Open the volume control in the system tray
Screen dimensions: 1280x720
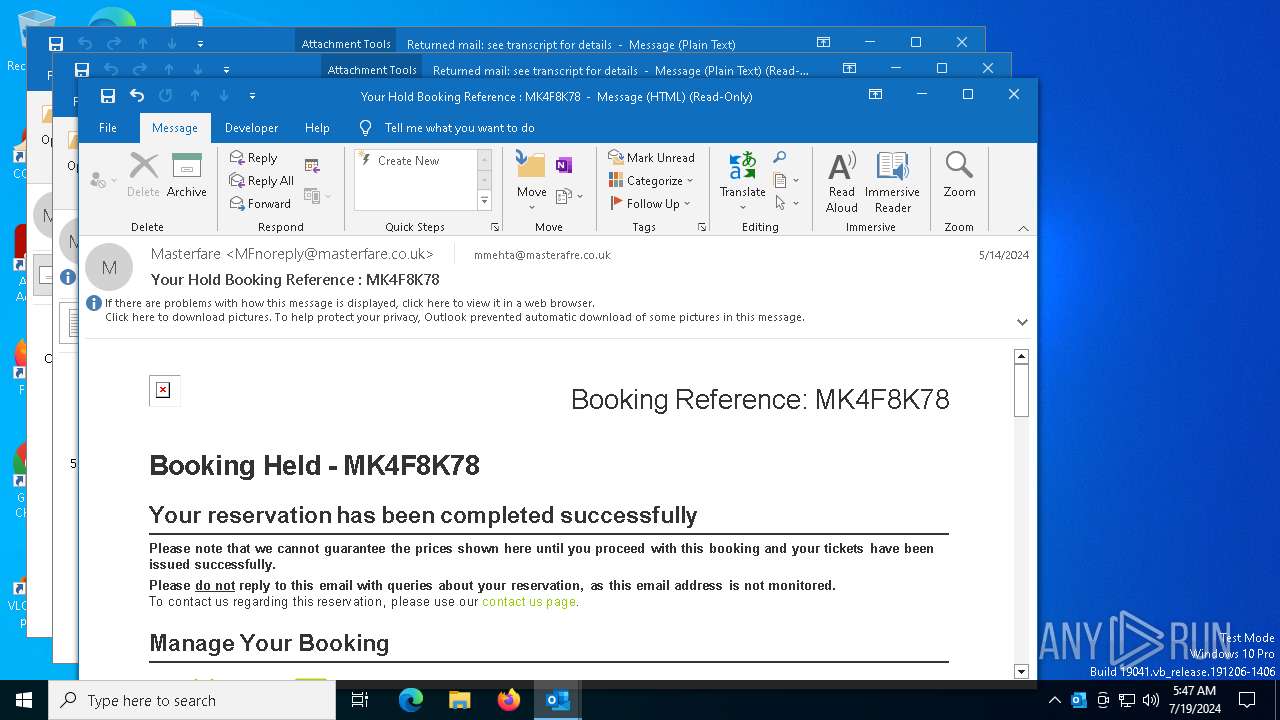click(1151, 700)
